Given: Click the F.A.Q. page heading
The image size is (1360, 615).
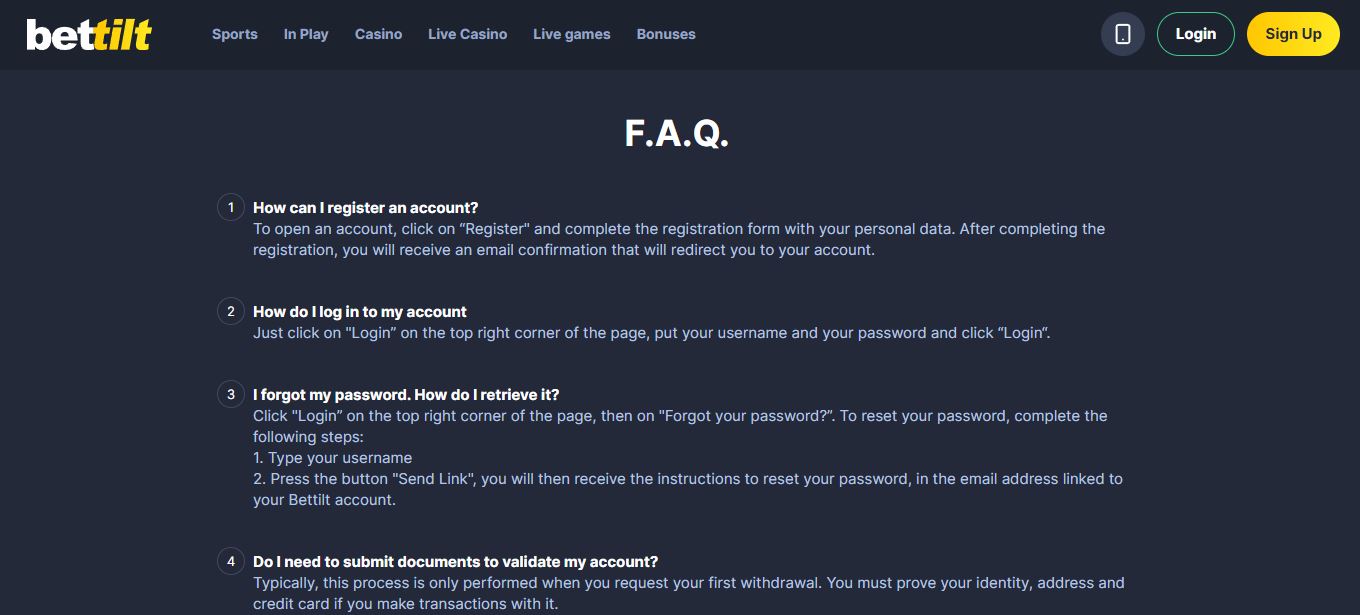Looking at the screenshot, I should 677,133.
